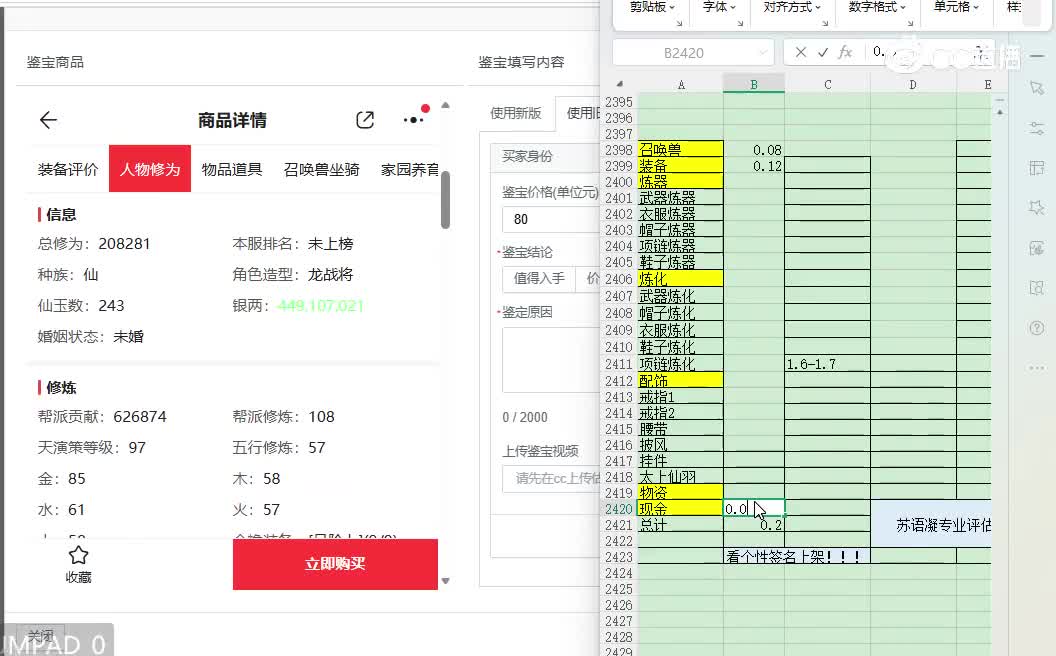1056x656 pixels.
Task: Select the 戒指1 cell
Action: (681, 397)
